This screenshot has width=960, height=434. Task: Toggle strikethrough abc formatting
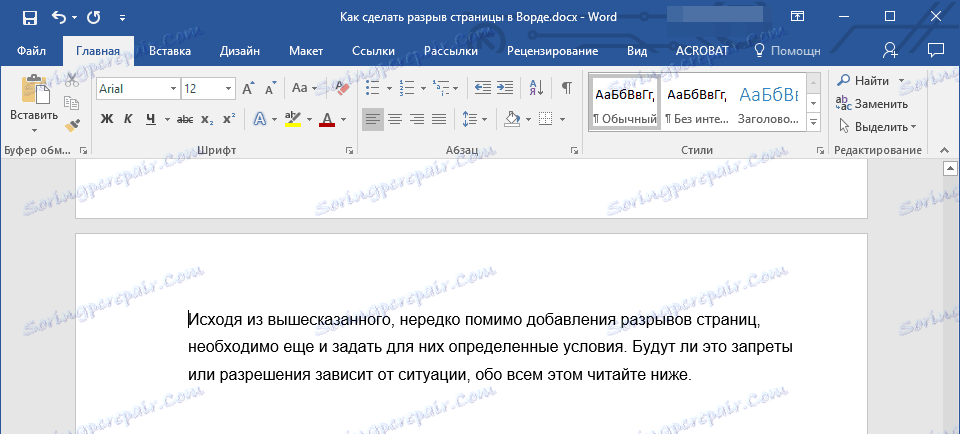185,119
